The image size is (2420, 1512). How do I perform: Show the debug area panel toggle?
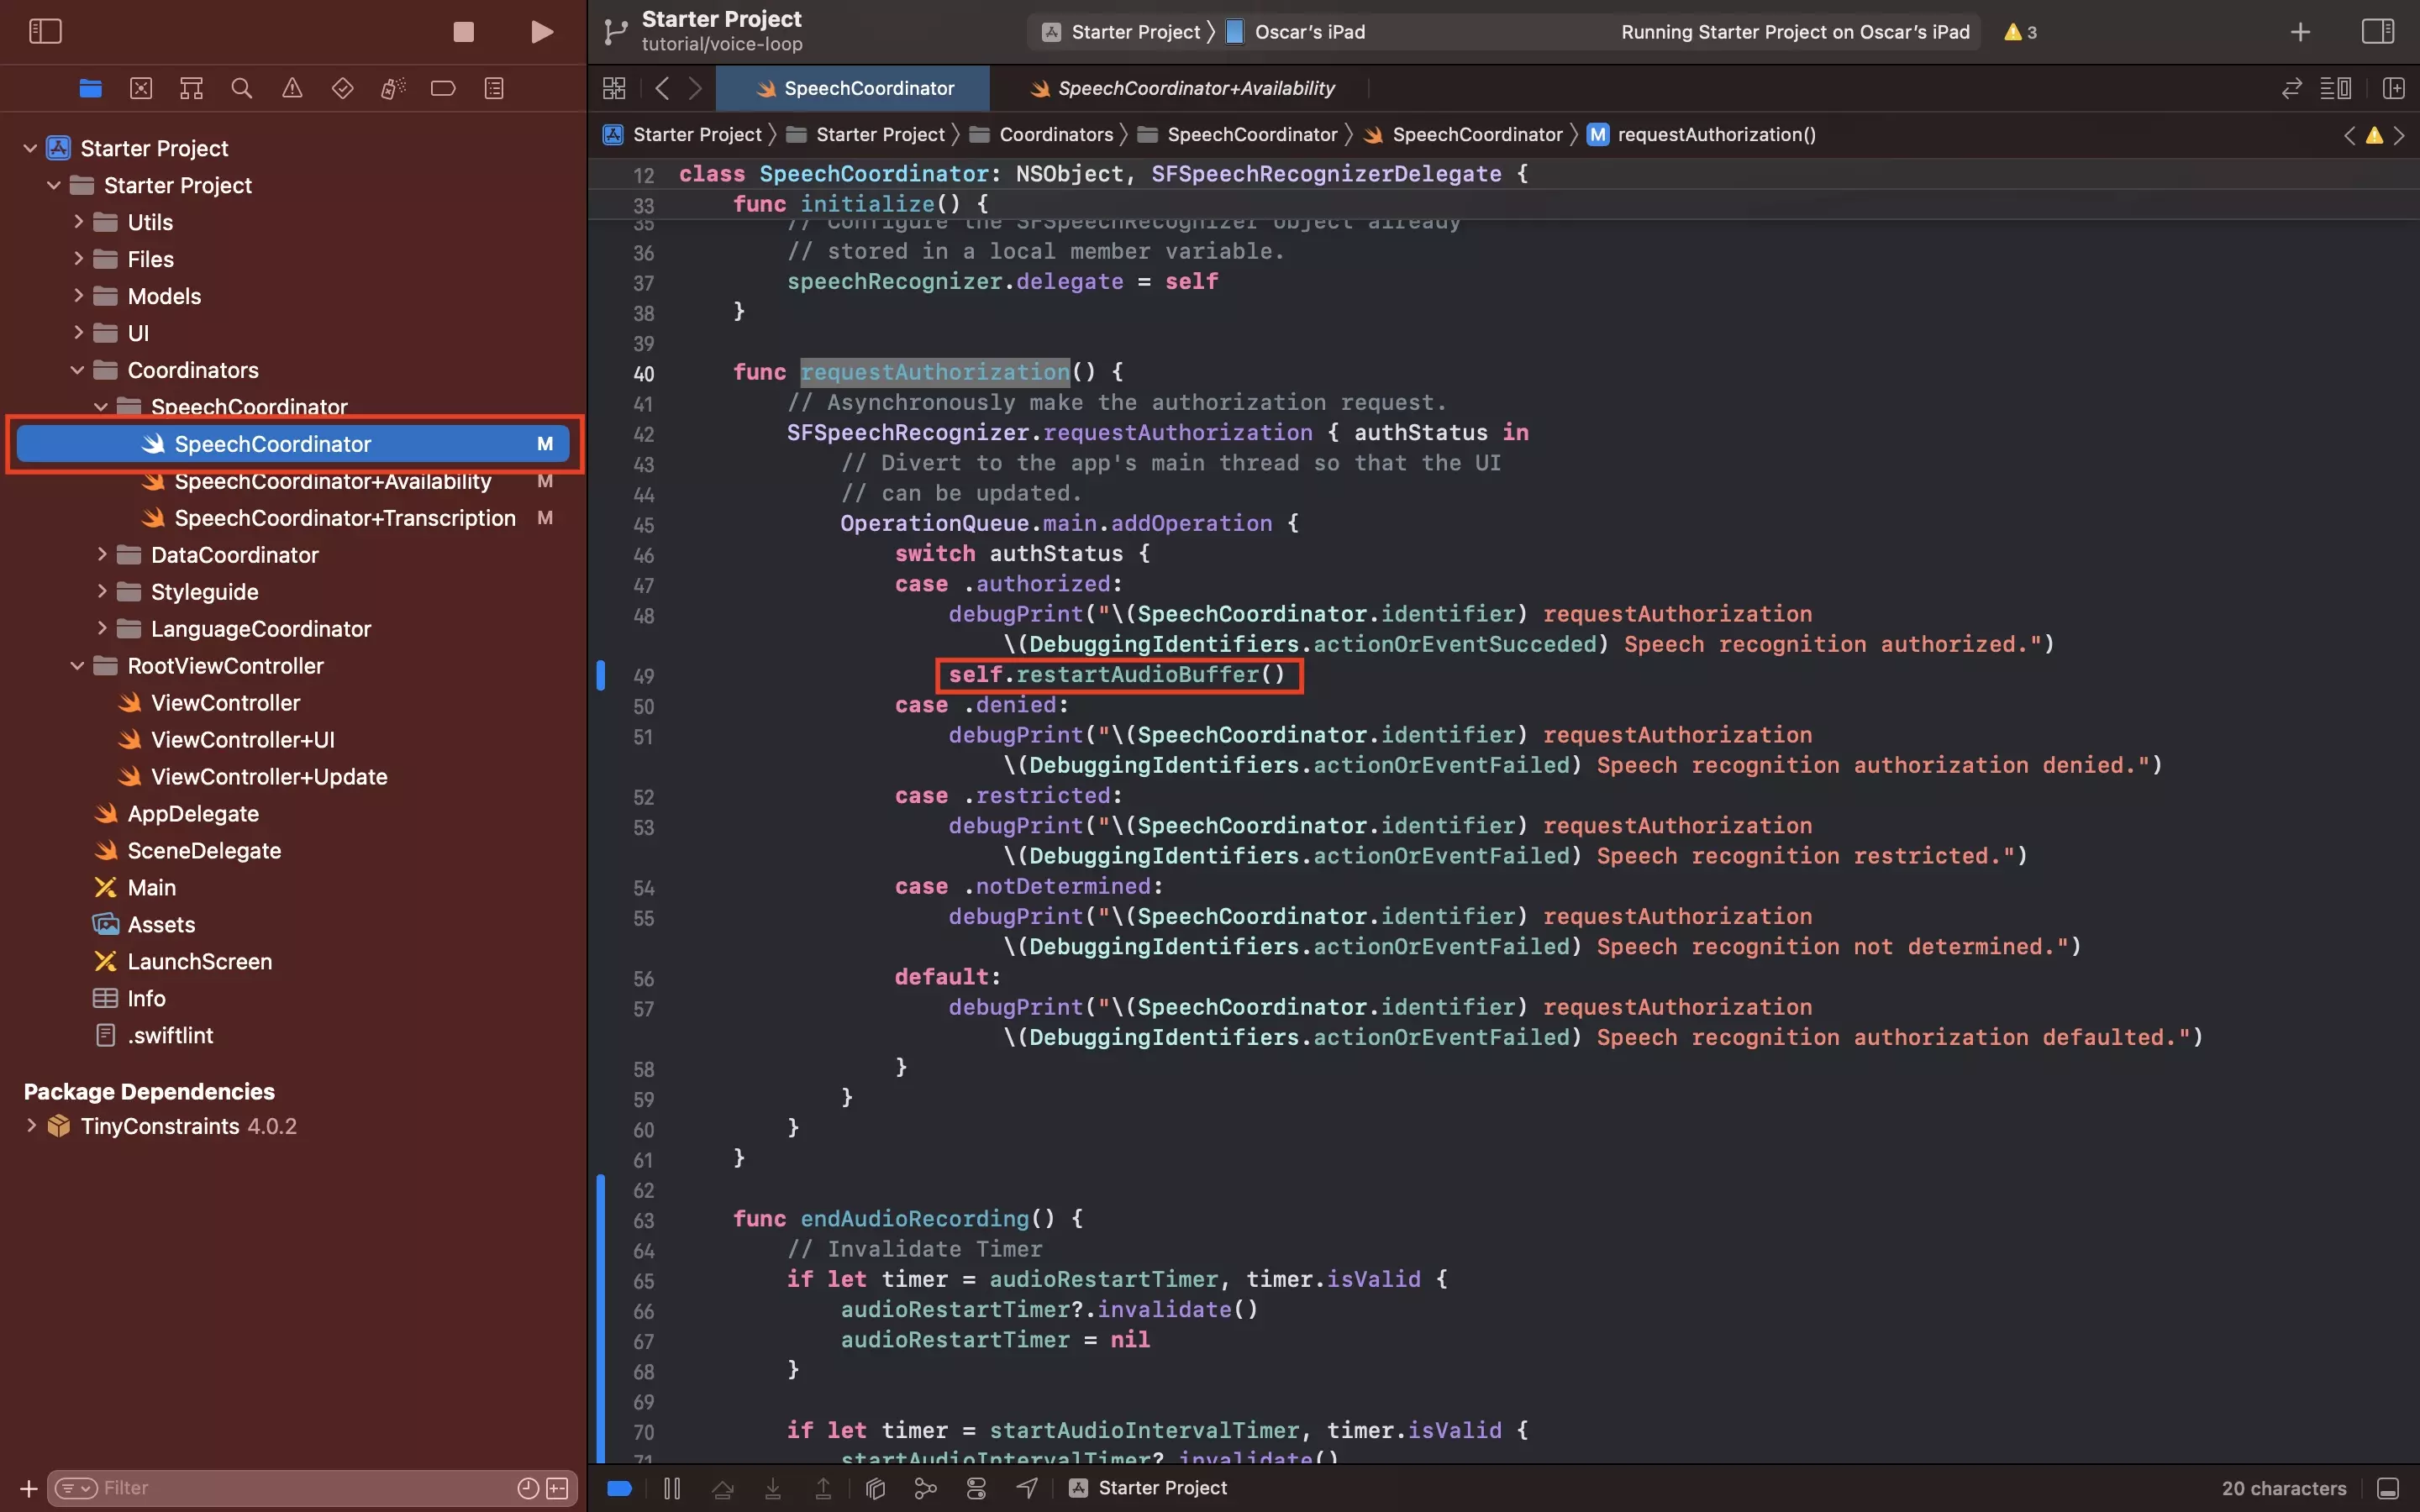(2388, 1488)
